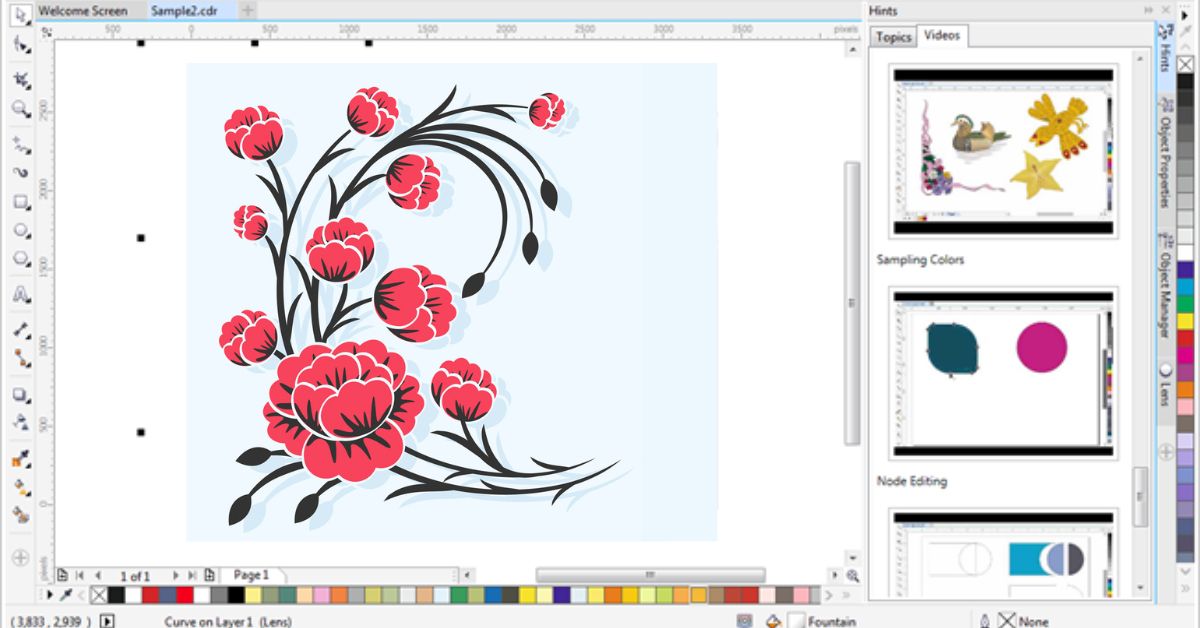Pick the Parallel Dimension tool
This screenshot has height=628, width=1200.
(x=21, y=329)
